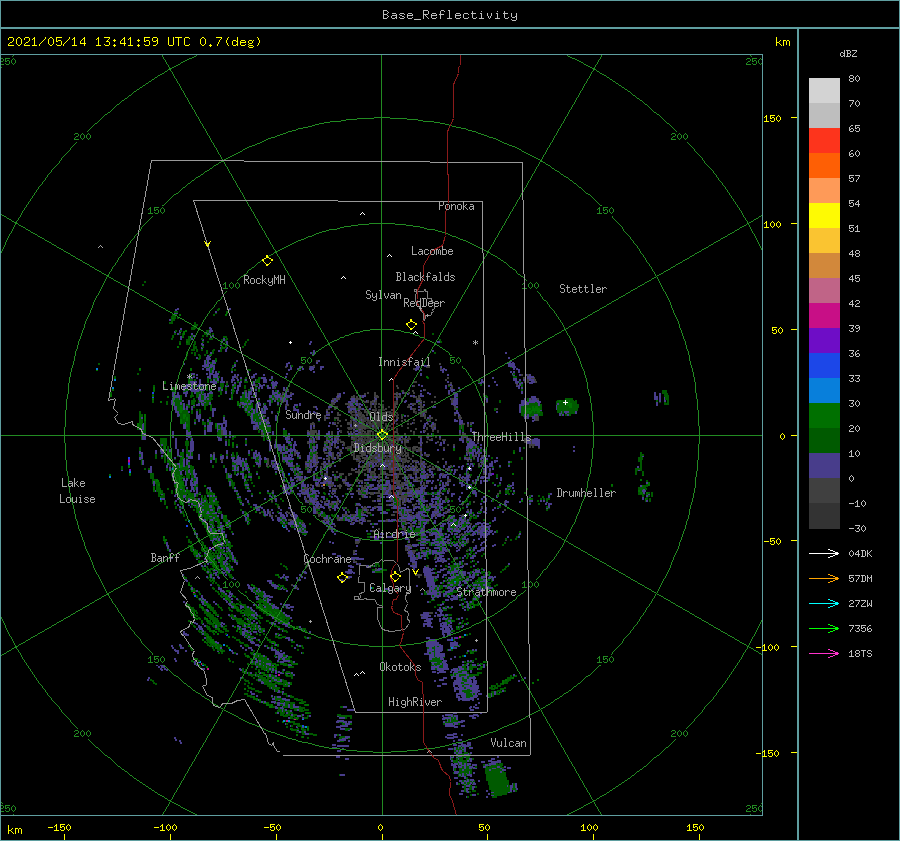Click the yellow 54 dBZ legend color

click(x=824, y=216)
